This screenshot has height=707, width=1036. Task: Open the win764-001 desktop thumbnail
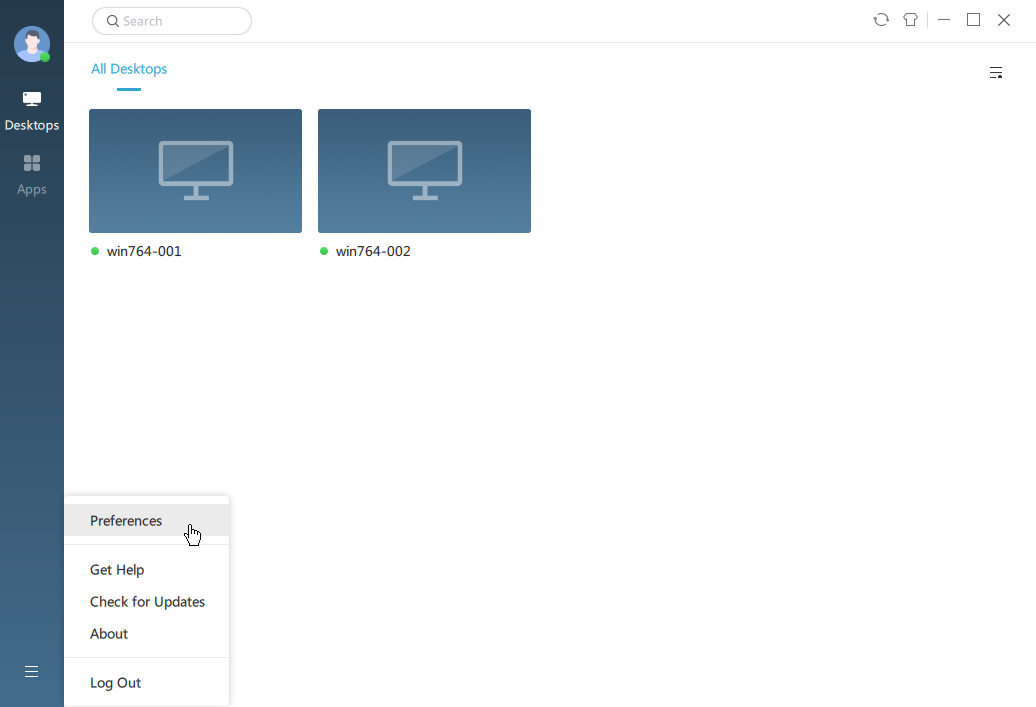196,170
